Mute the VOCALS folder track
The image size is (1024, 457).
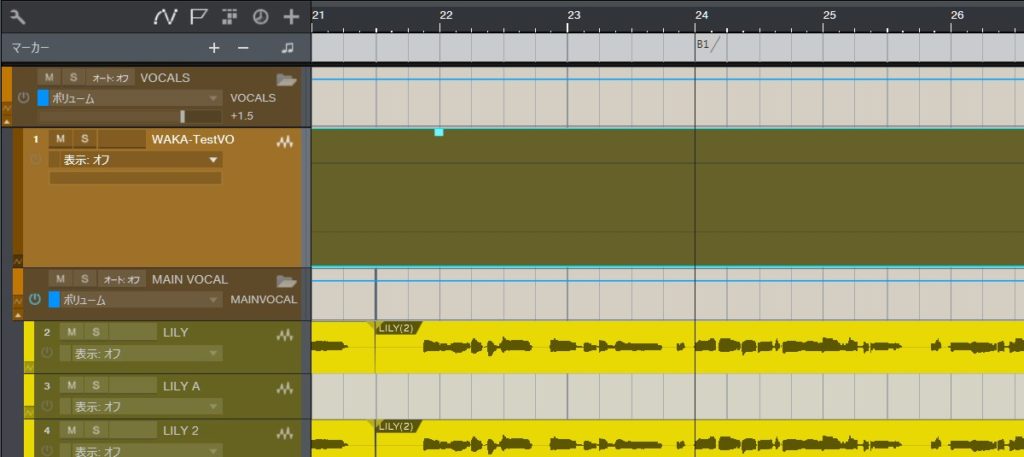pos(49,78)
